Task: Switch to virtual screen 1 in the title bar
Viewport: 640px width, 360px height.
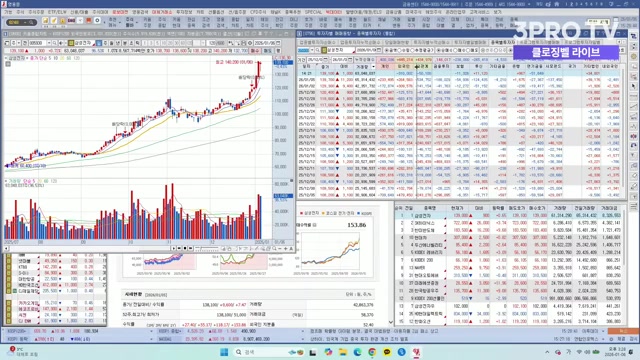Action: pyautogui.click(x=567, y=4)
